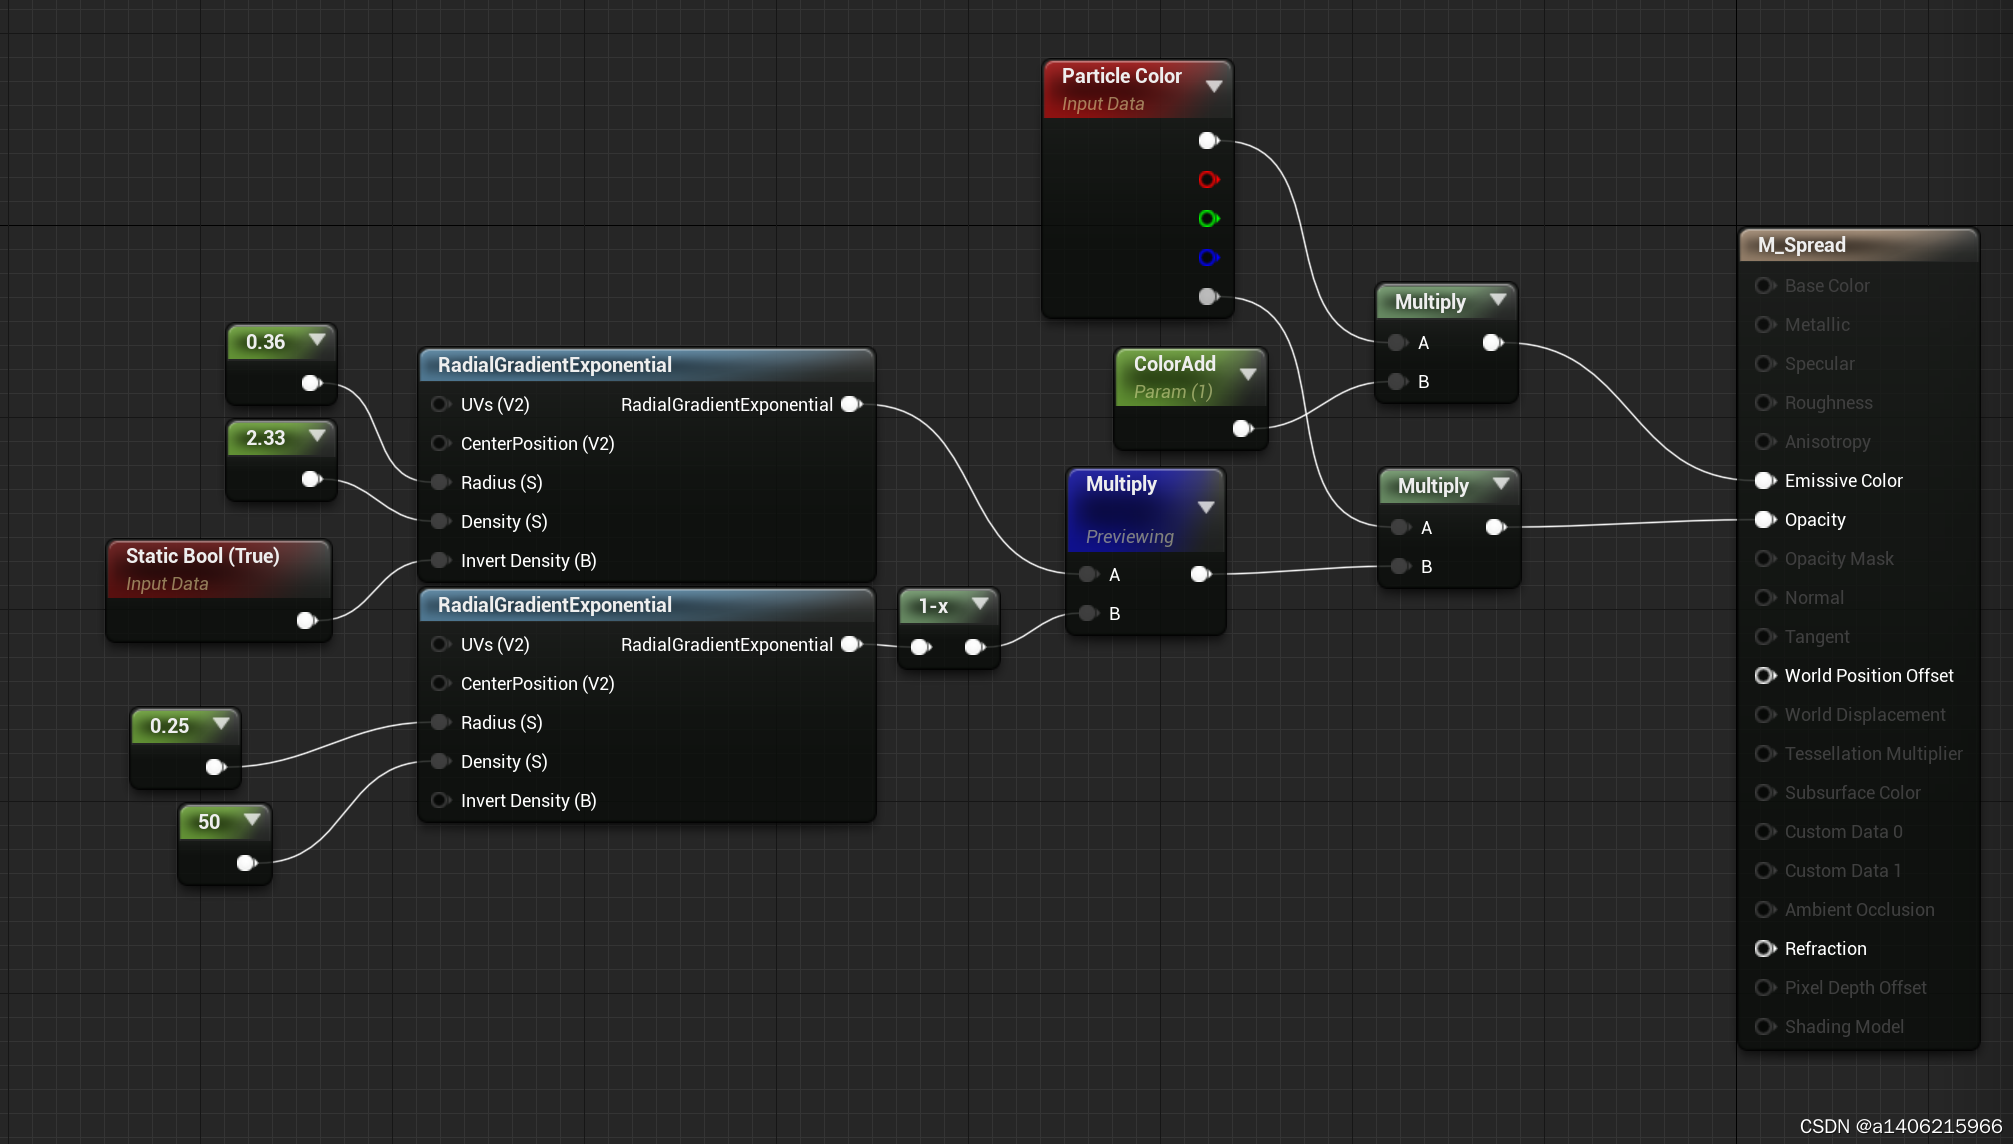Click the Static Bool (True) output pin

tap(305, 620)
